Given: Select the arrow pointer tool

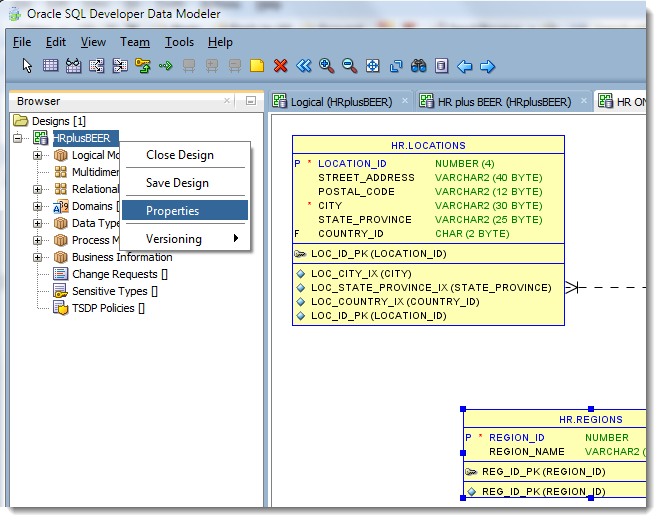Looking at the screenshot, I should click(x=27, y=66).
